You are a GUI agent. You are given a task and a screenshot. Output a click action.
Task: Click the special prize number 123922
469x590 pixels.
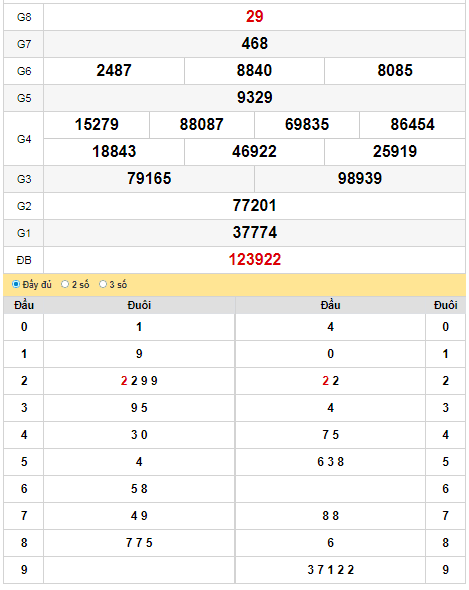[255, 260]
